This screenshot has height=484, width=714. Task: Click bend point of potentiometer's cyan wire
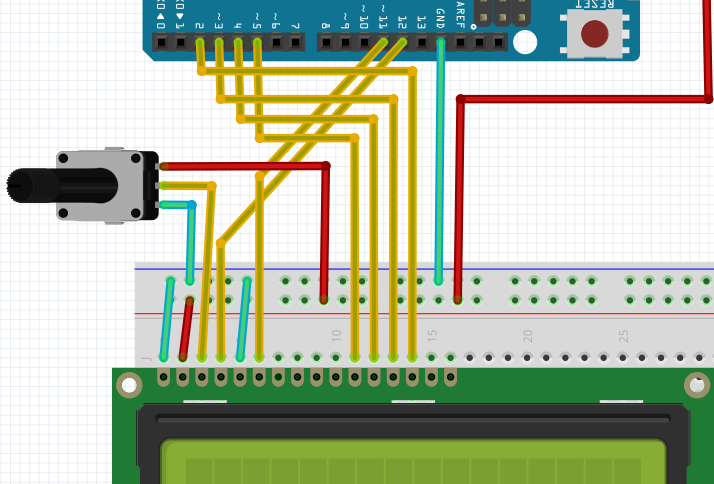[191, 205]
